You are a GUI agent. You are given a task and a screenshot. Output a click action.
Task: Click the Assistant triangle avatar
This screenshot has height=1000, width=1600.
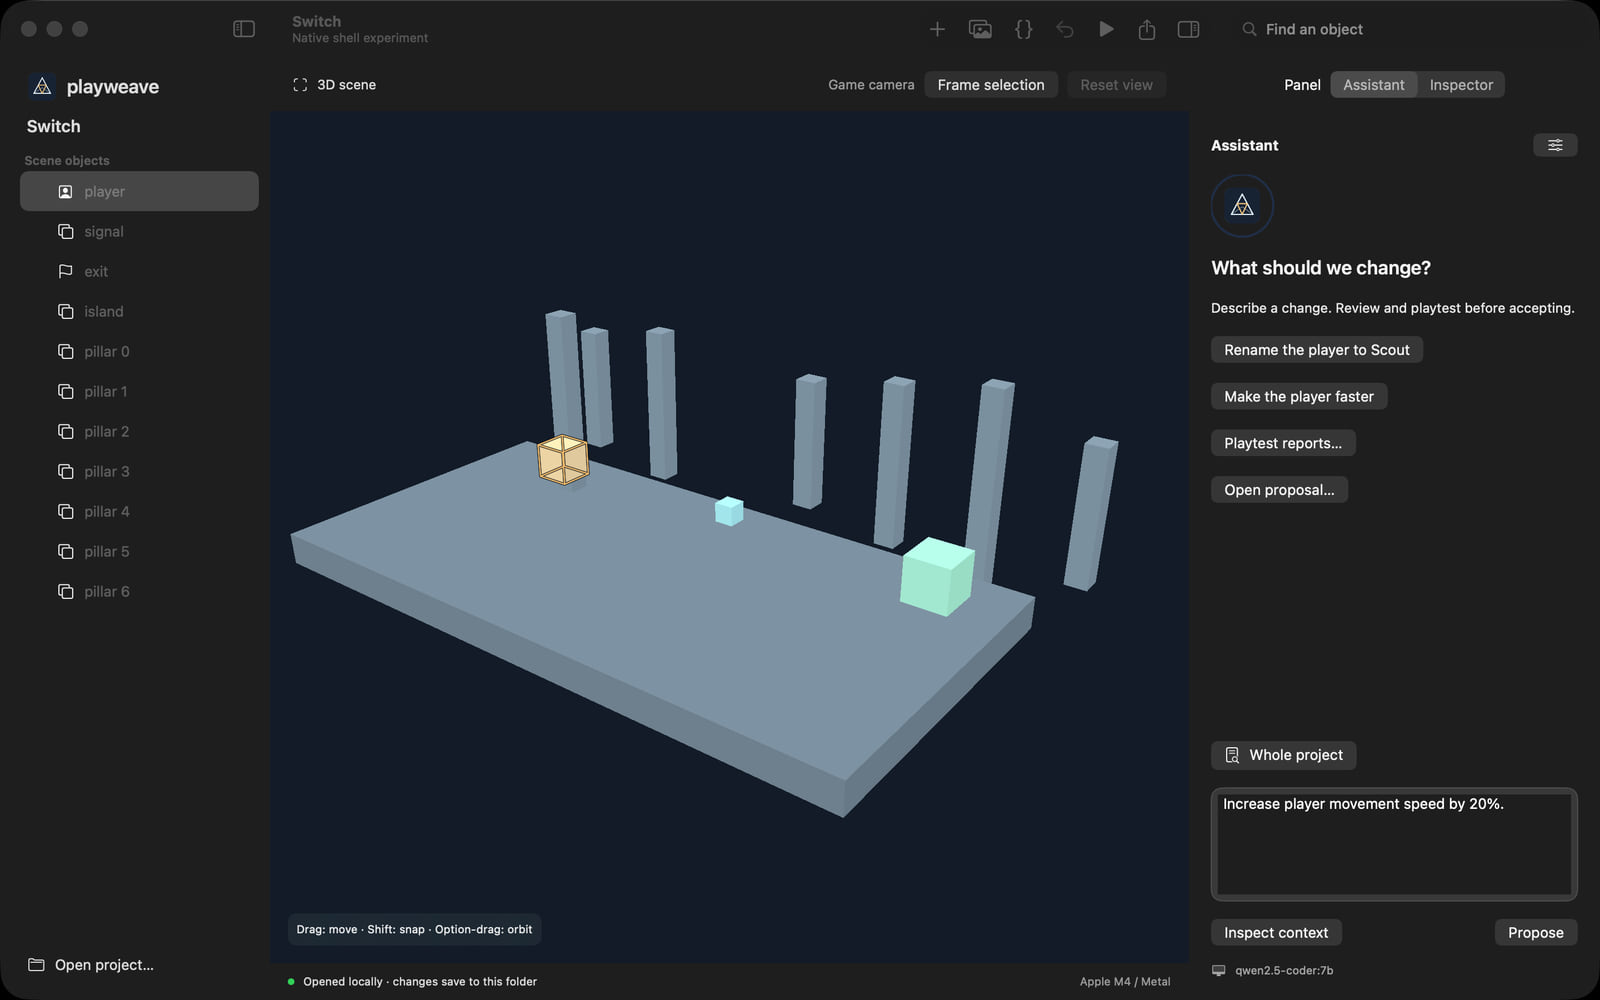1242,206
